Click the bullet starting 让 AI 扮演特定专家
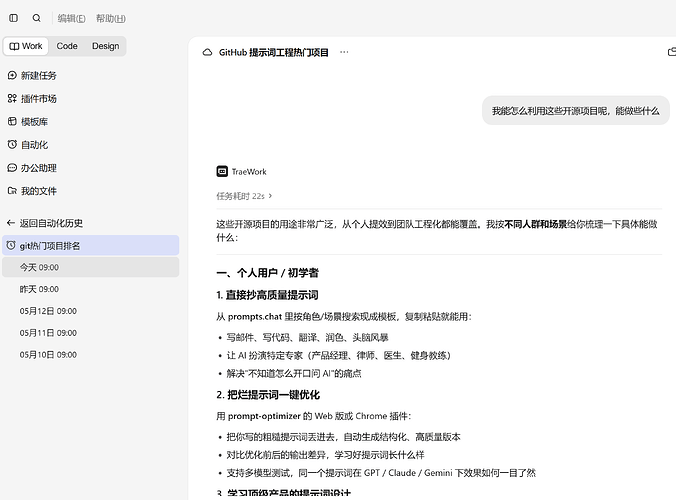This screenshot has width=676, height=500. [339, 356]
